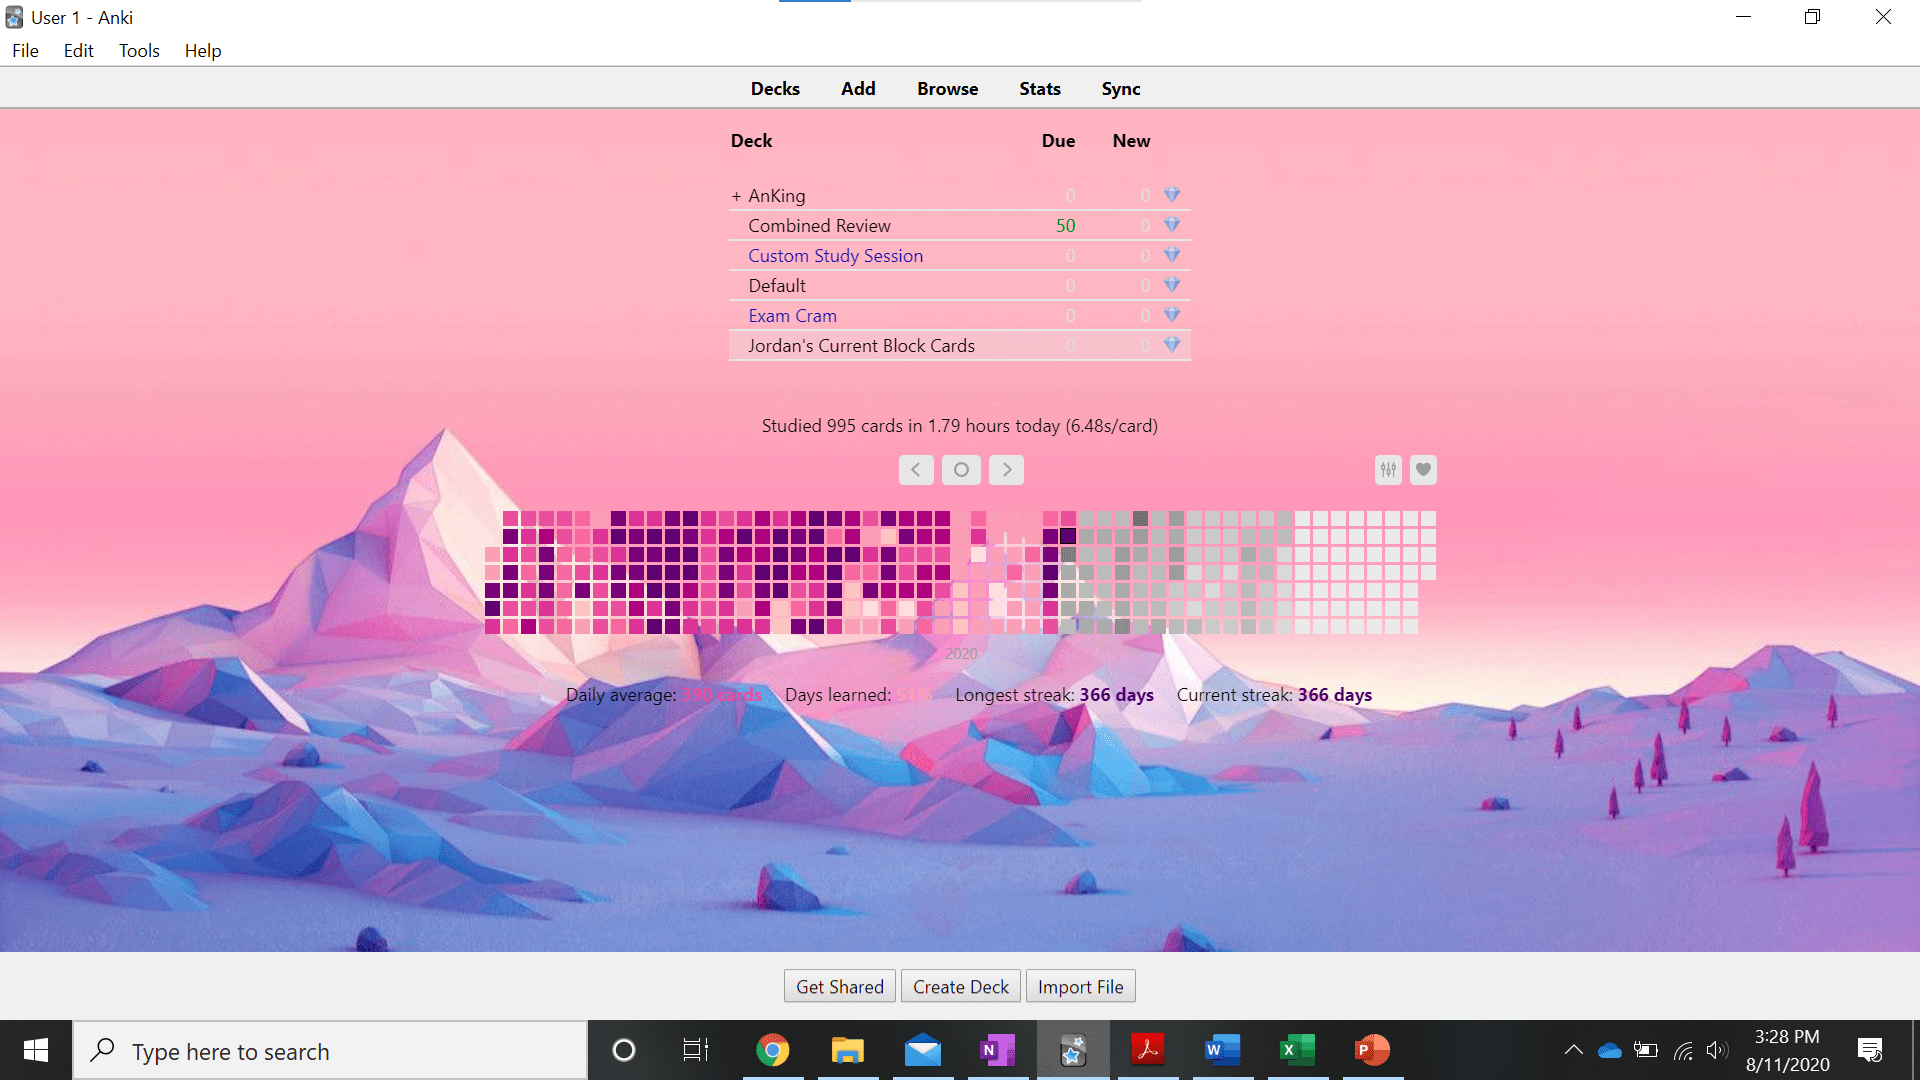Image resolution: width=1920 pixels, height=1080 pixels.
Task: Open options gear for Exam Cram deck
Action: [x=1172, y=315]
